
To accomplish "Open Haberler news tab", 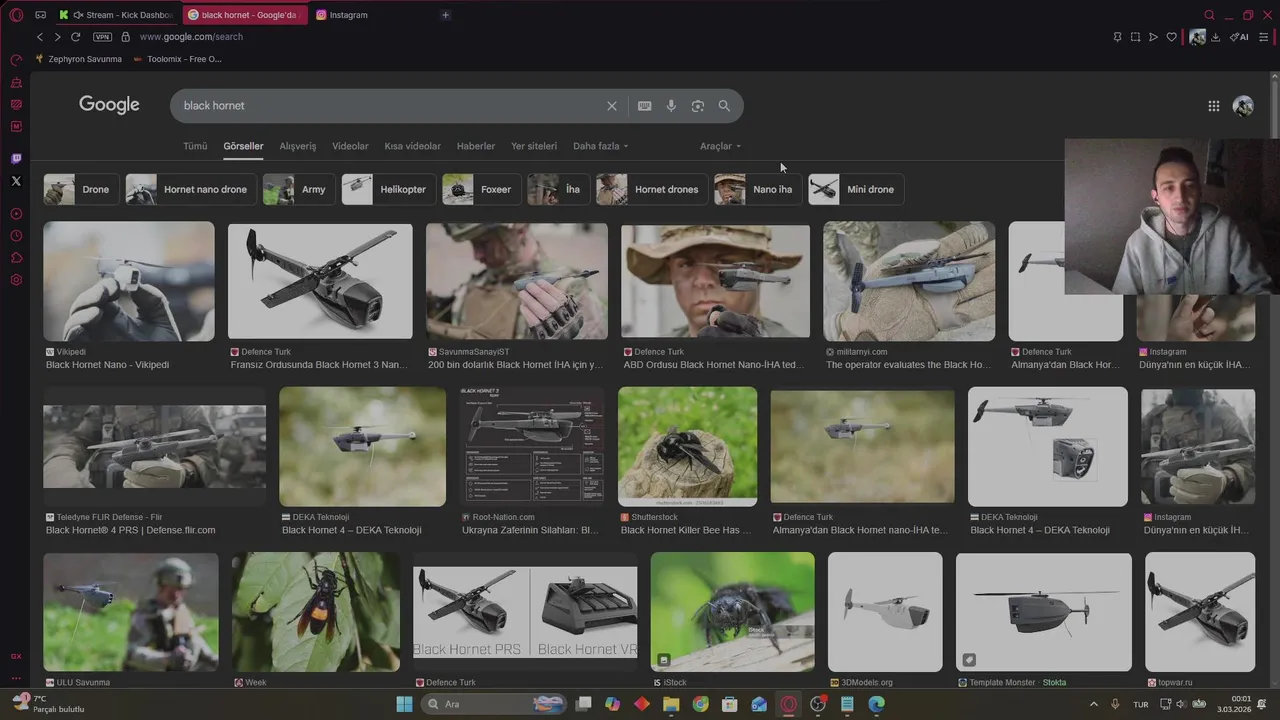I will click(x=476, y=146).
